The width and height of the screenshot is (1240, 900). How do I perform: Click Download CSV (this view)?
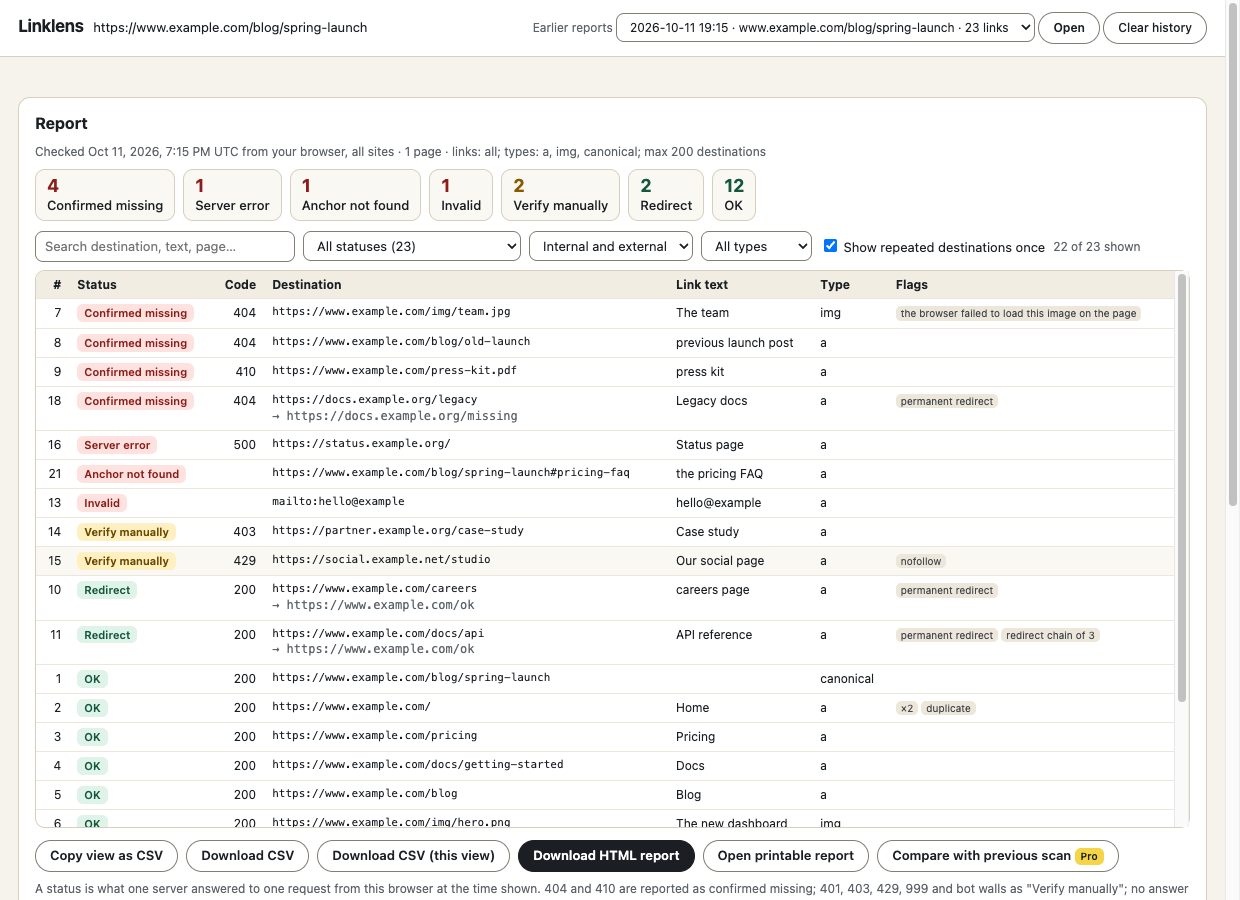[414, 856]
